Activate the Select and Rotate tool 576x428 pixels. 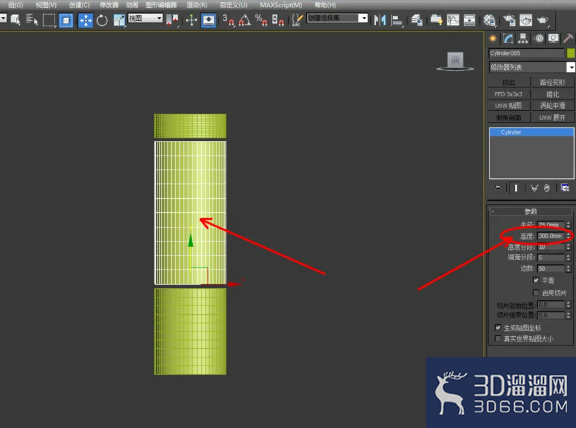(x=102, y=20)
